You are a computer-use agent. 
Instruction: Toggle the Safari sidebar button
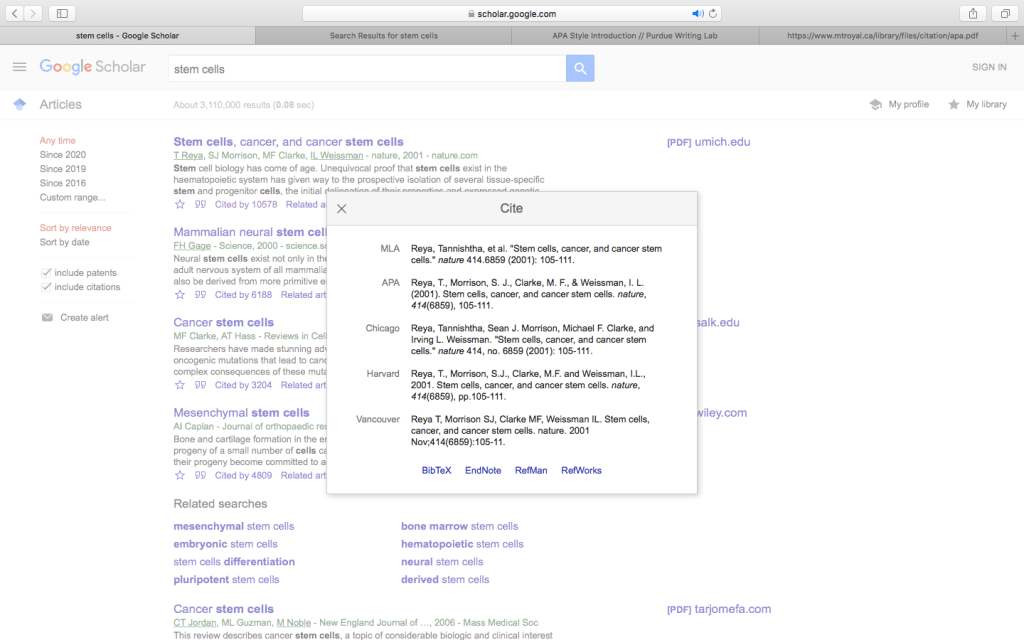point(62,13)
